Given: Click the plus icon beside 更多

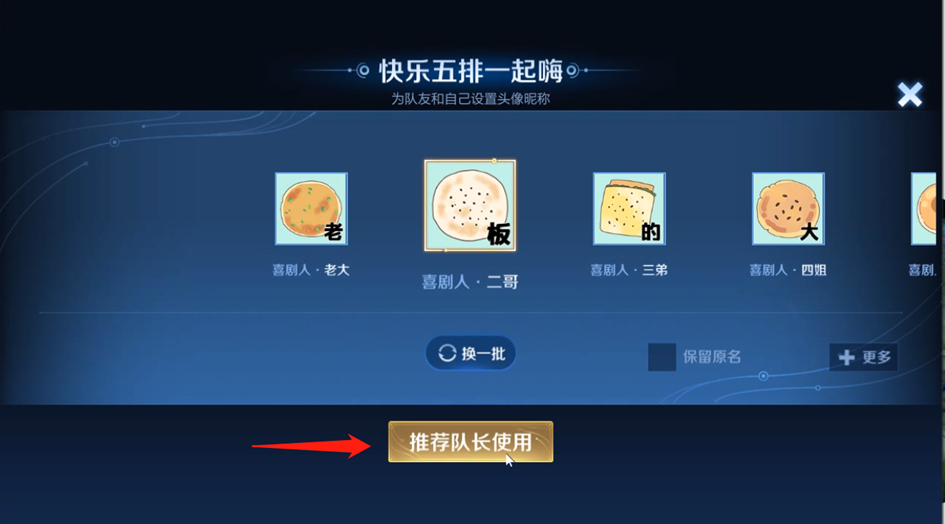Looking at the screenshot, I should pyautogui.click(x=846, y=358).
